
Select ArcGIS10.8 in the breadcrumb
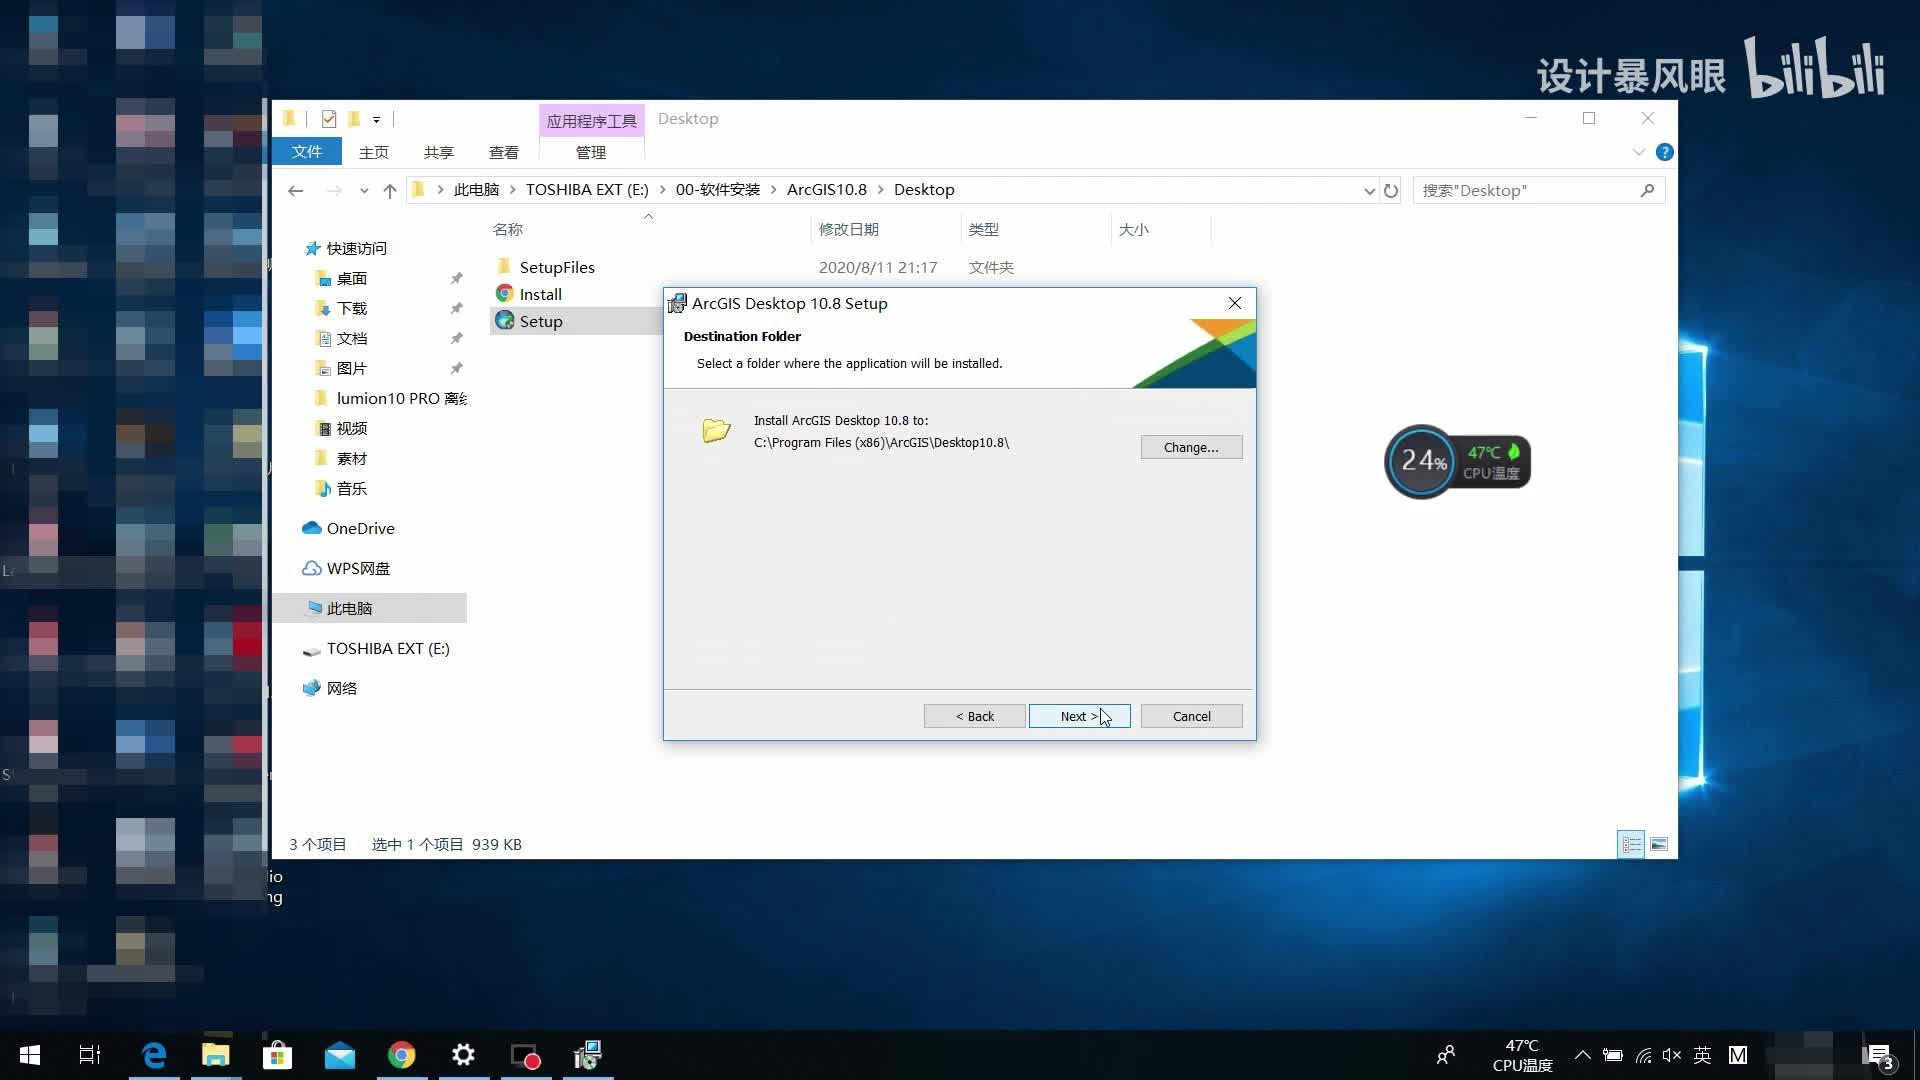click(827, 190)
